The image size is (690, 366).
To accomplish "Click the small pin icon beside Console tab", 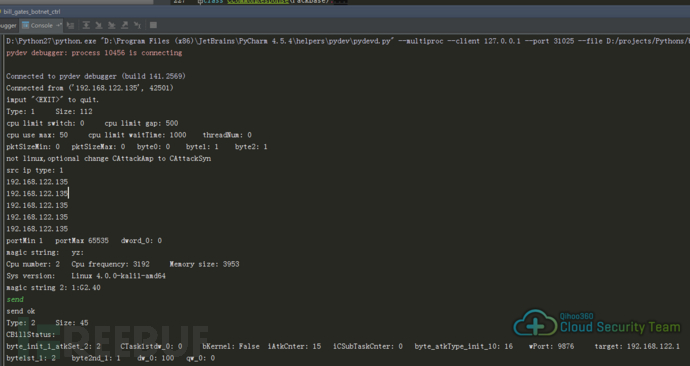I will [x=58, y=25].
